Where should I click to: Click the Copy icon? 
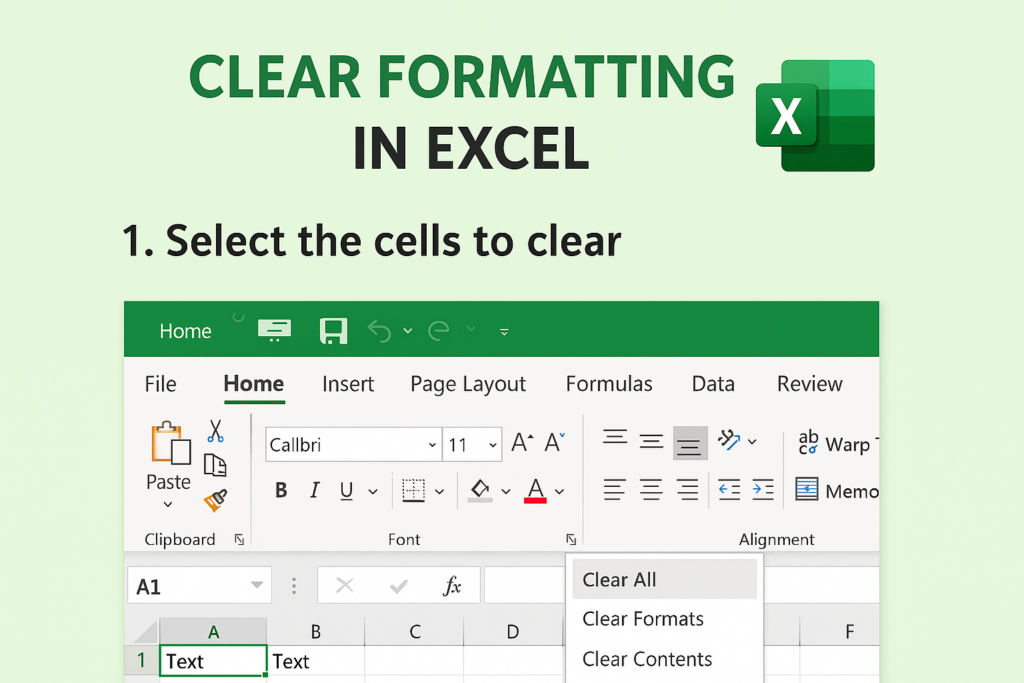pyautogui.click(x=215, y=465)
